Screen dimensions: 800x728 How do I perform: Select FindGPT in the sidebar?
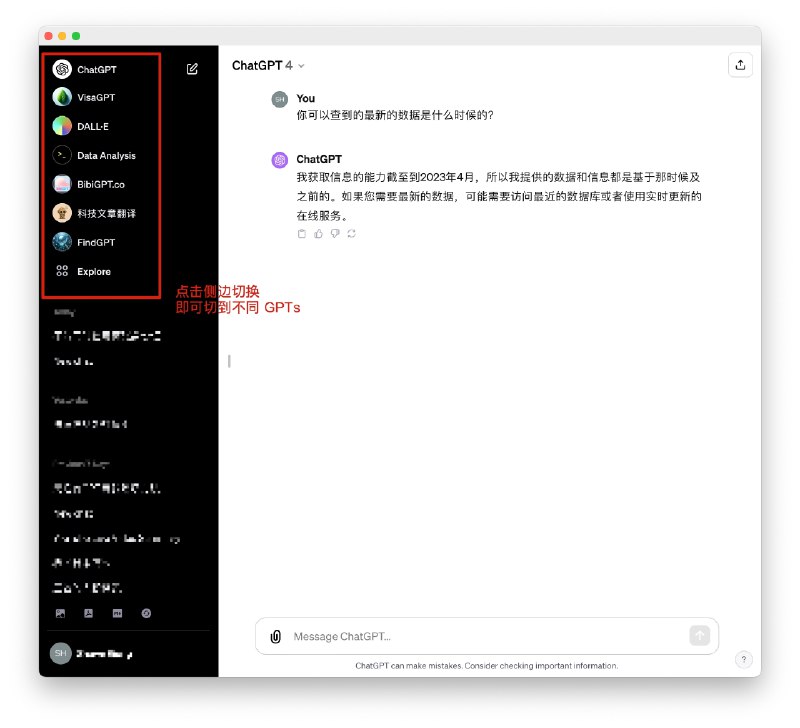[84, 242]
